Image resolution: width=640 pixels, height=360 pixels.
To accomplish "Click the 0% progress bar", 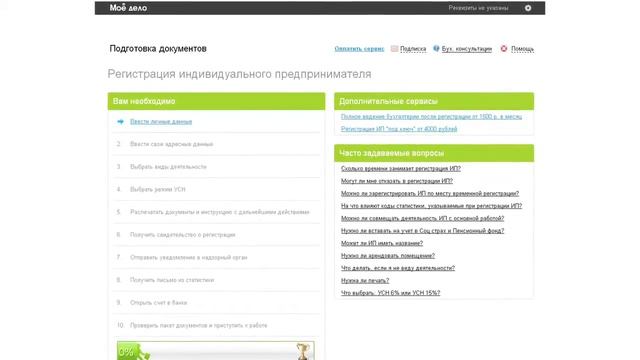I will point(216,351).
